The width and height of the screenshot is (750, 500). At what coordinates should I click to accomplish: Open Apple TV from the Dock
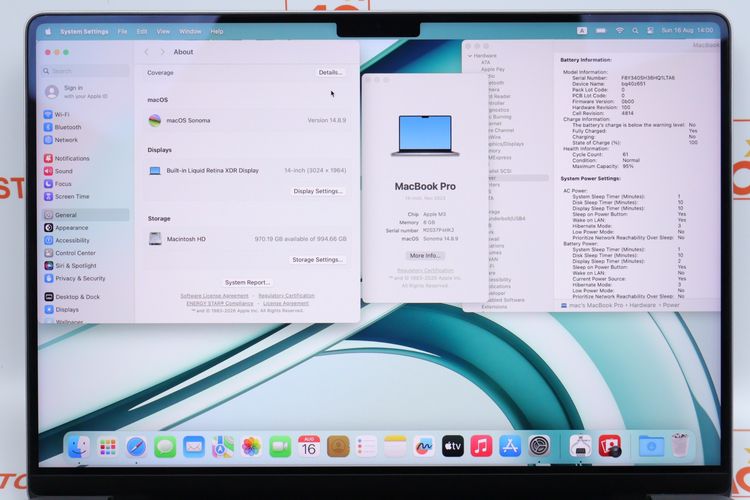click(452, 446)
